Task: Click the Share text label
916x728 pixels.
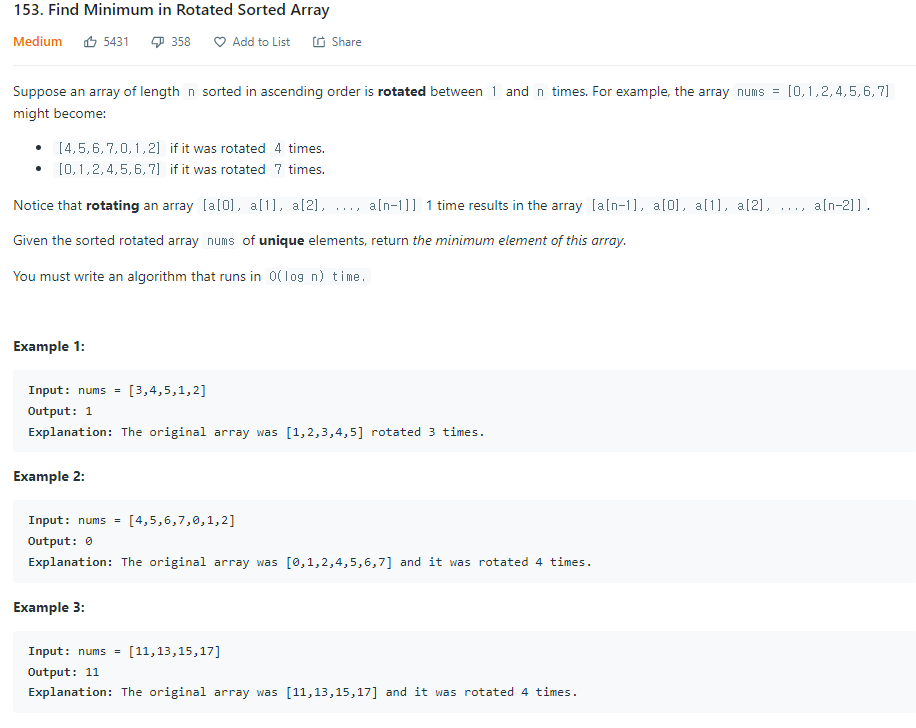Action: pos(345,42)
